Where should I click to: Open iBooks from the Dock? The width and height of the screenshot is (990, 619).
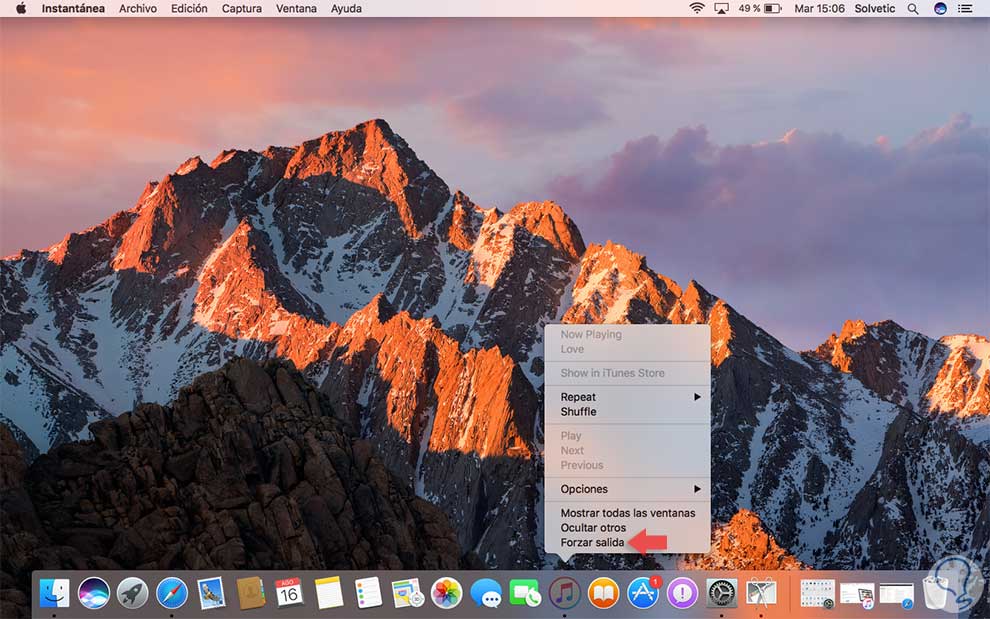click(603, 593)
